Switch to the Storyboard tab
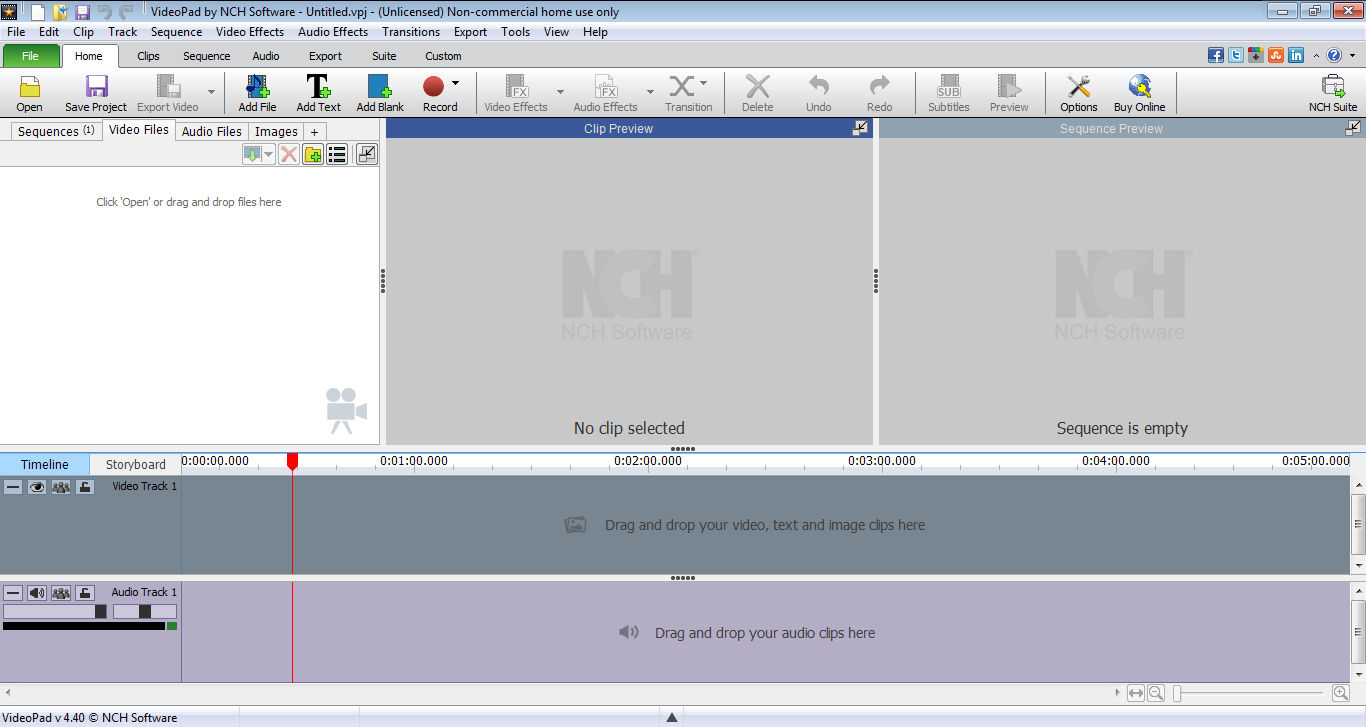This screenshot has height=727, width=1366. (134, 463)
